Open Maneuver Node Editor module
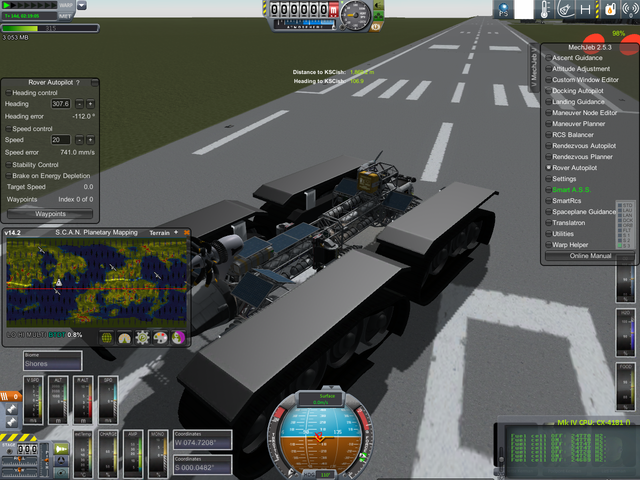Viewport: 640px width, 480px height. pos(582,113)
